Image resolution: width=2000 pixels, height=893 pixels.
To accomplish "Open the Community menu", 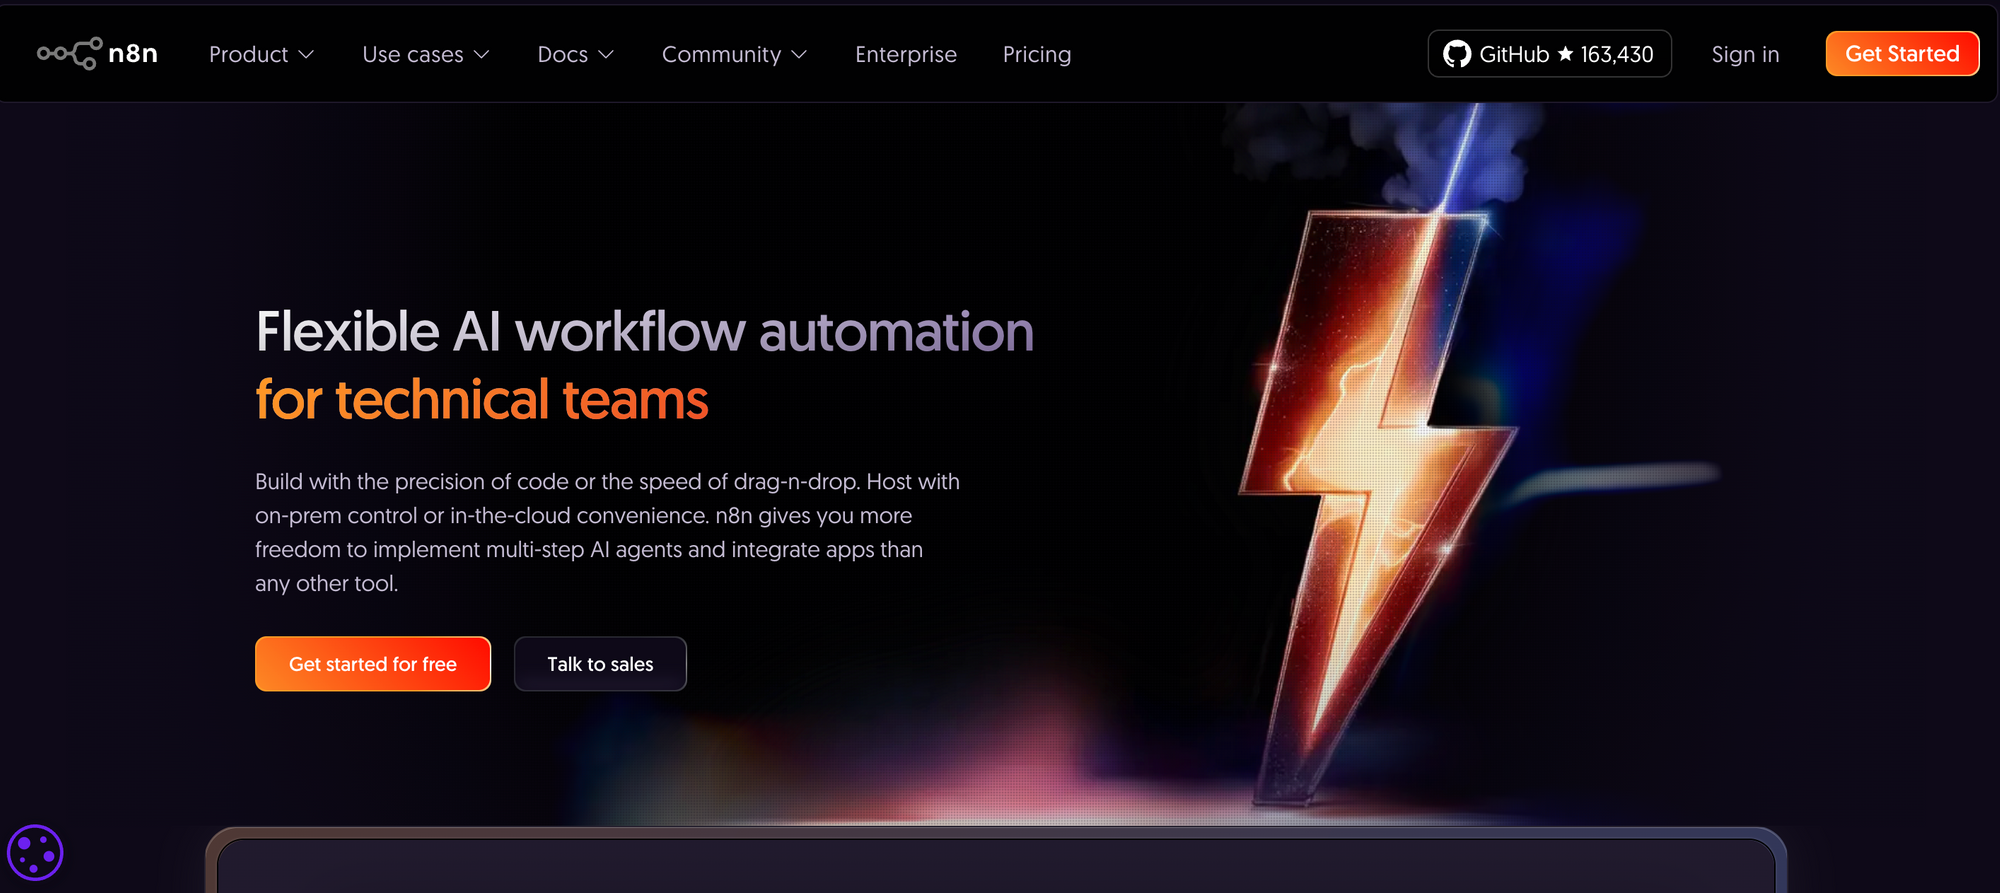I will pyautogui.click(x=733, y=55).
